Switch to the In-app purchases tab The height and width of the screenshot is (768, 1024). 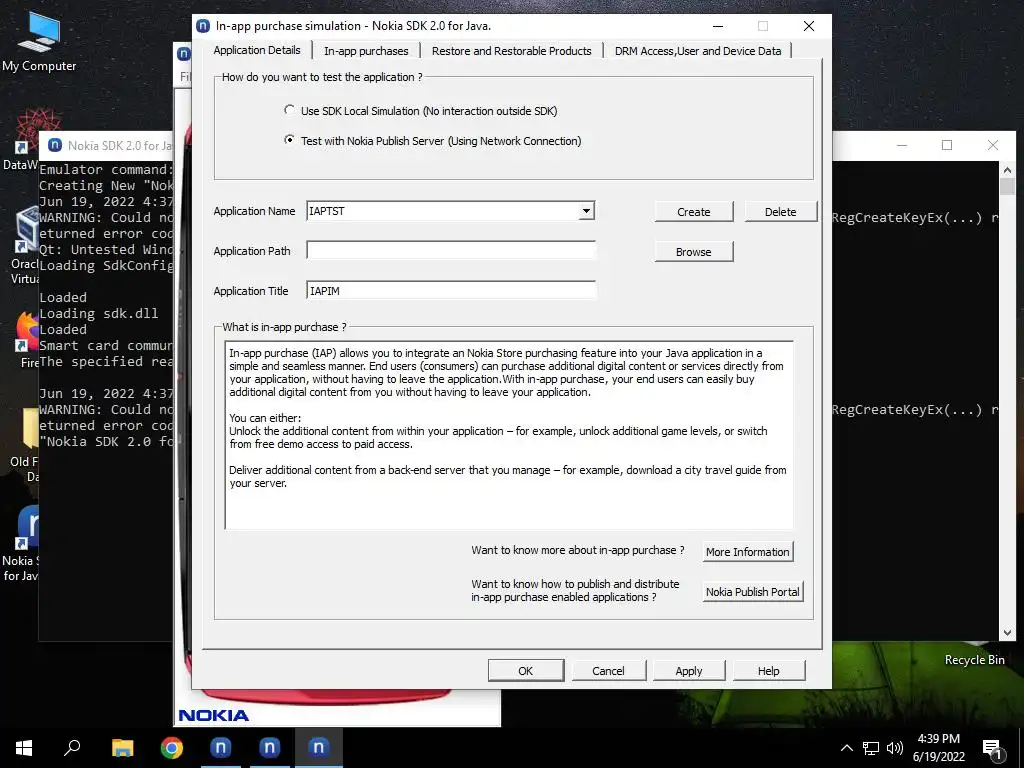pos(366,51)
